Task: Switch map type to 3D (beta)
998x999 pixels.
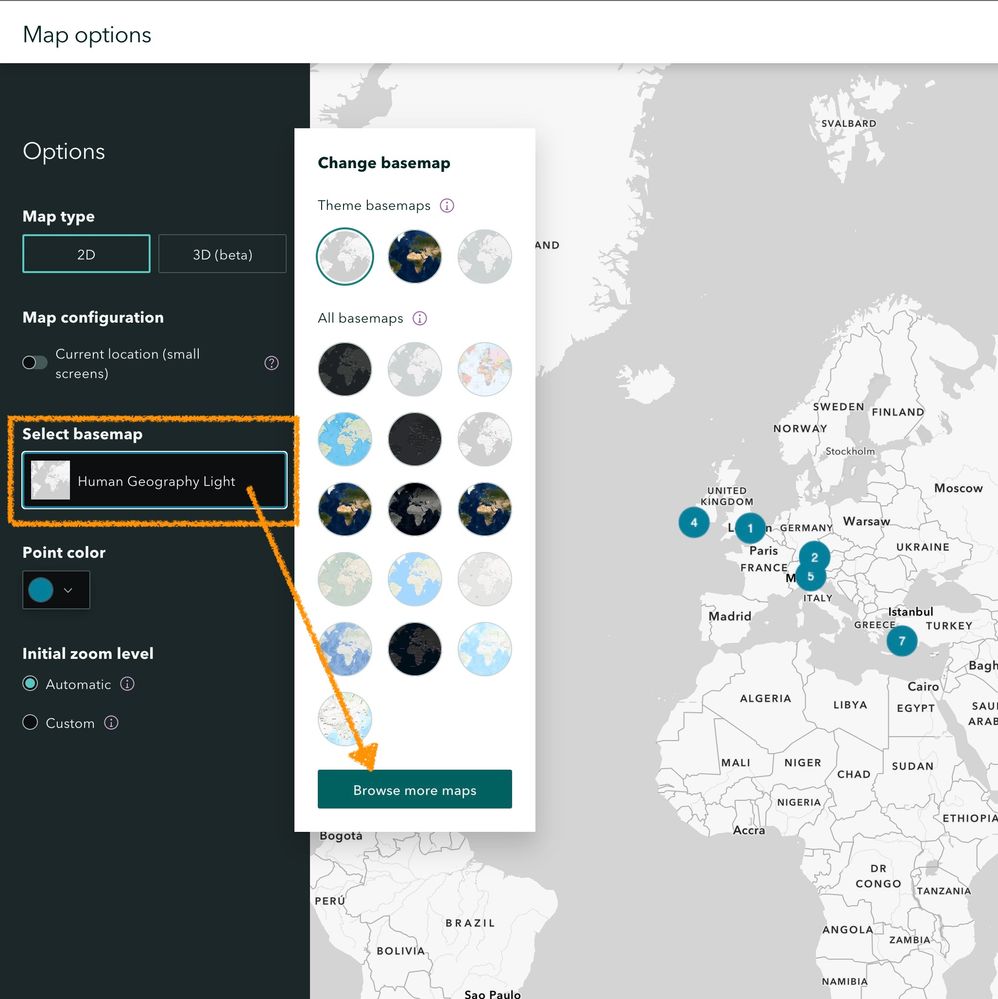Action: (222, 254)
